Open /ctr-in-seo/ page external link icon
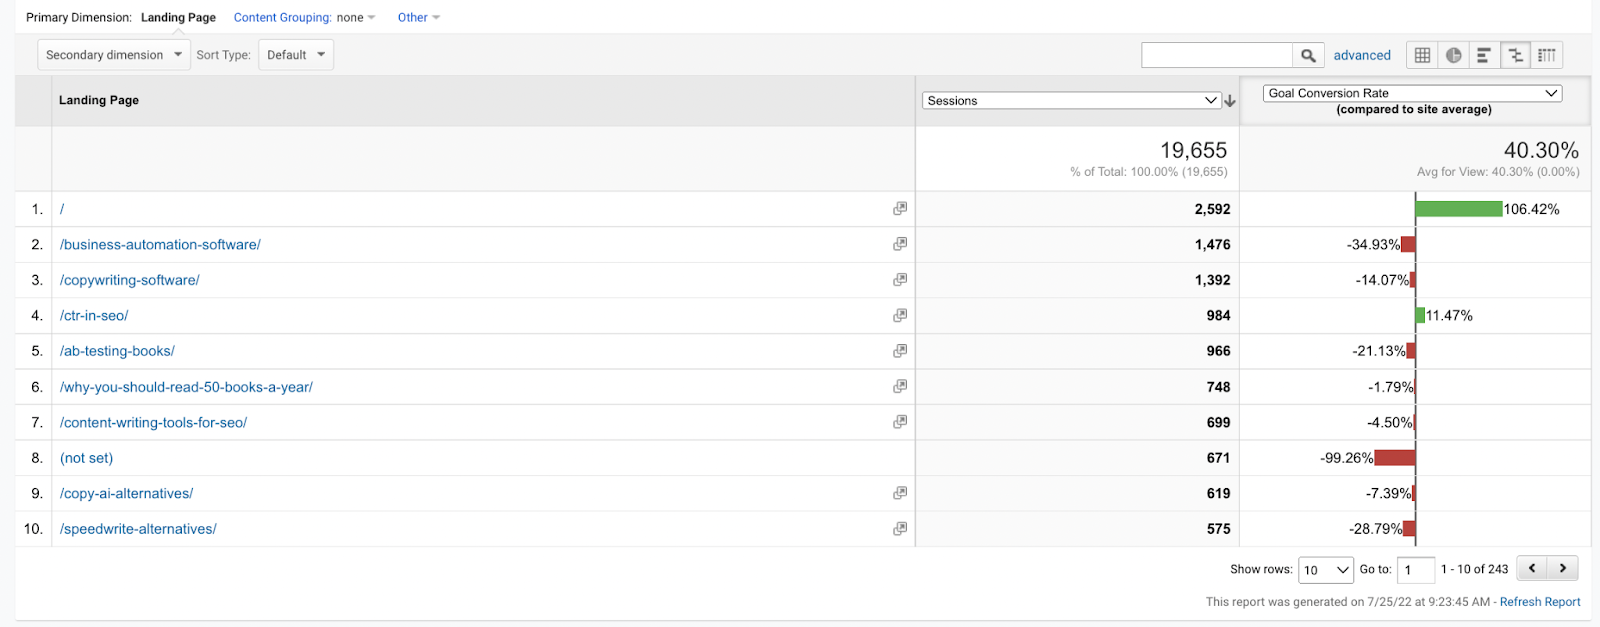Screen dimensions: 1600x627 [900, 315]
